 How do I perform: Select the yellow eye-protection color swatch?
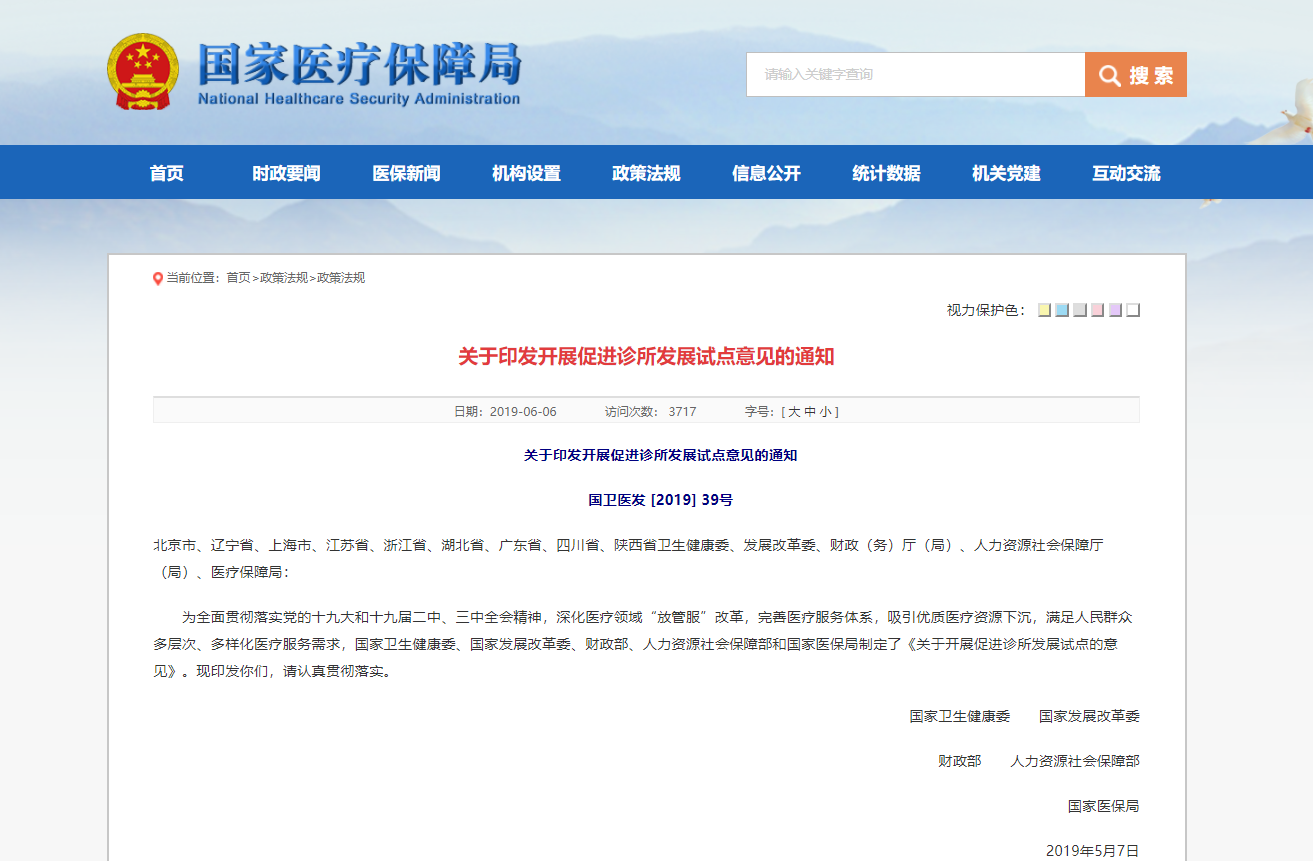1044,310
